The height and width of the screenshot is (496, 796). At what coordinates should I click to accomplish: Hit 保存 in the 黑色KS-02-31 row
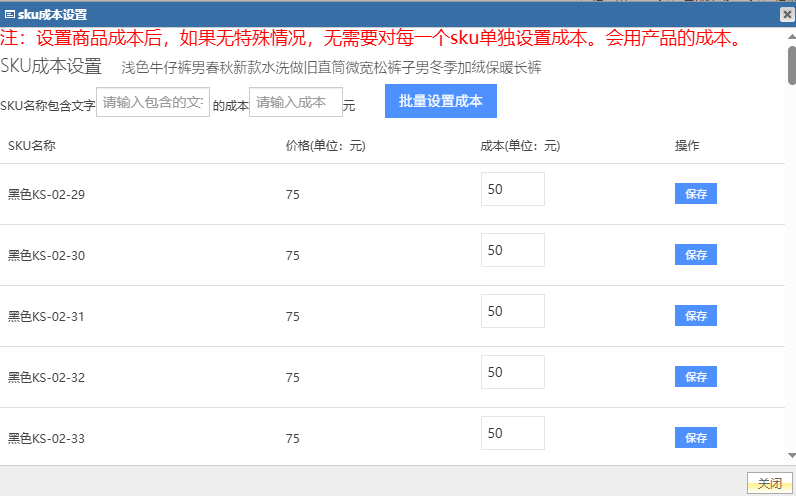click(695, 316)
